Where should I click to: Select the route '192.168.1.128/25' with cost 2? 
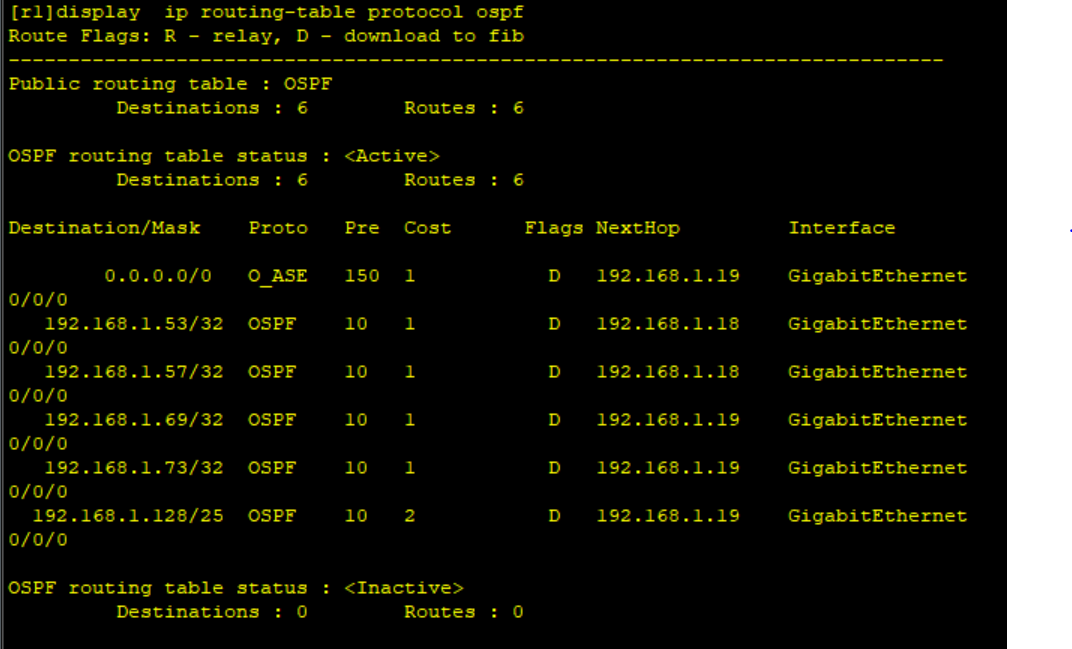tap(130, 515)
